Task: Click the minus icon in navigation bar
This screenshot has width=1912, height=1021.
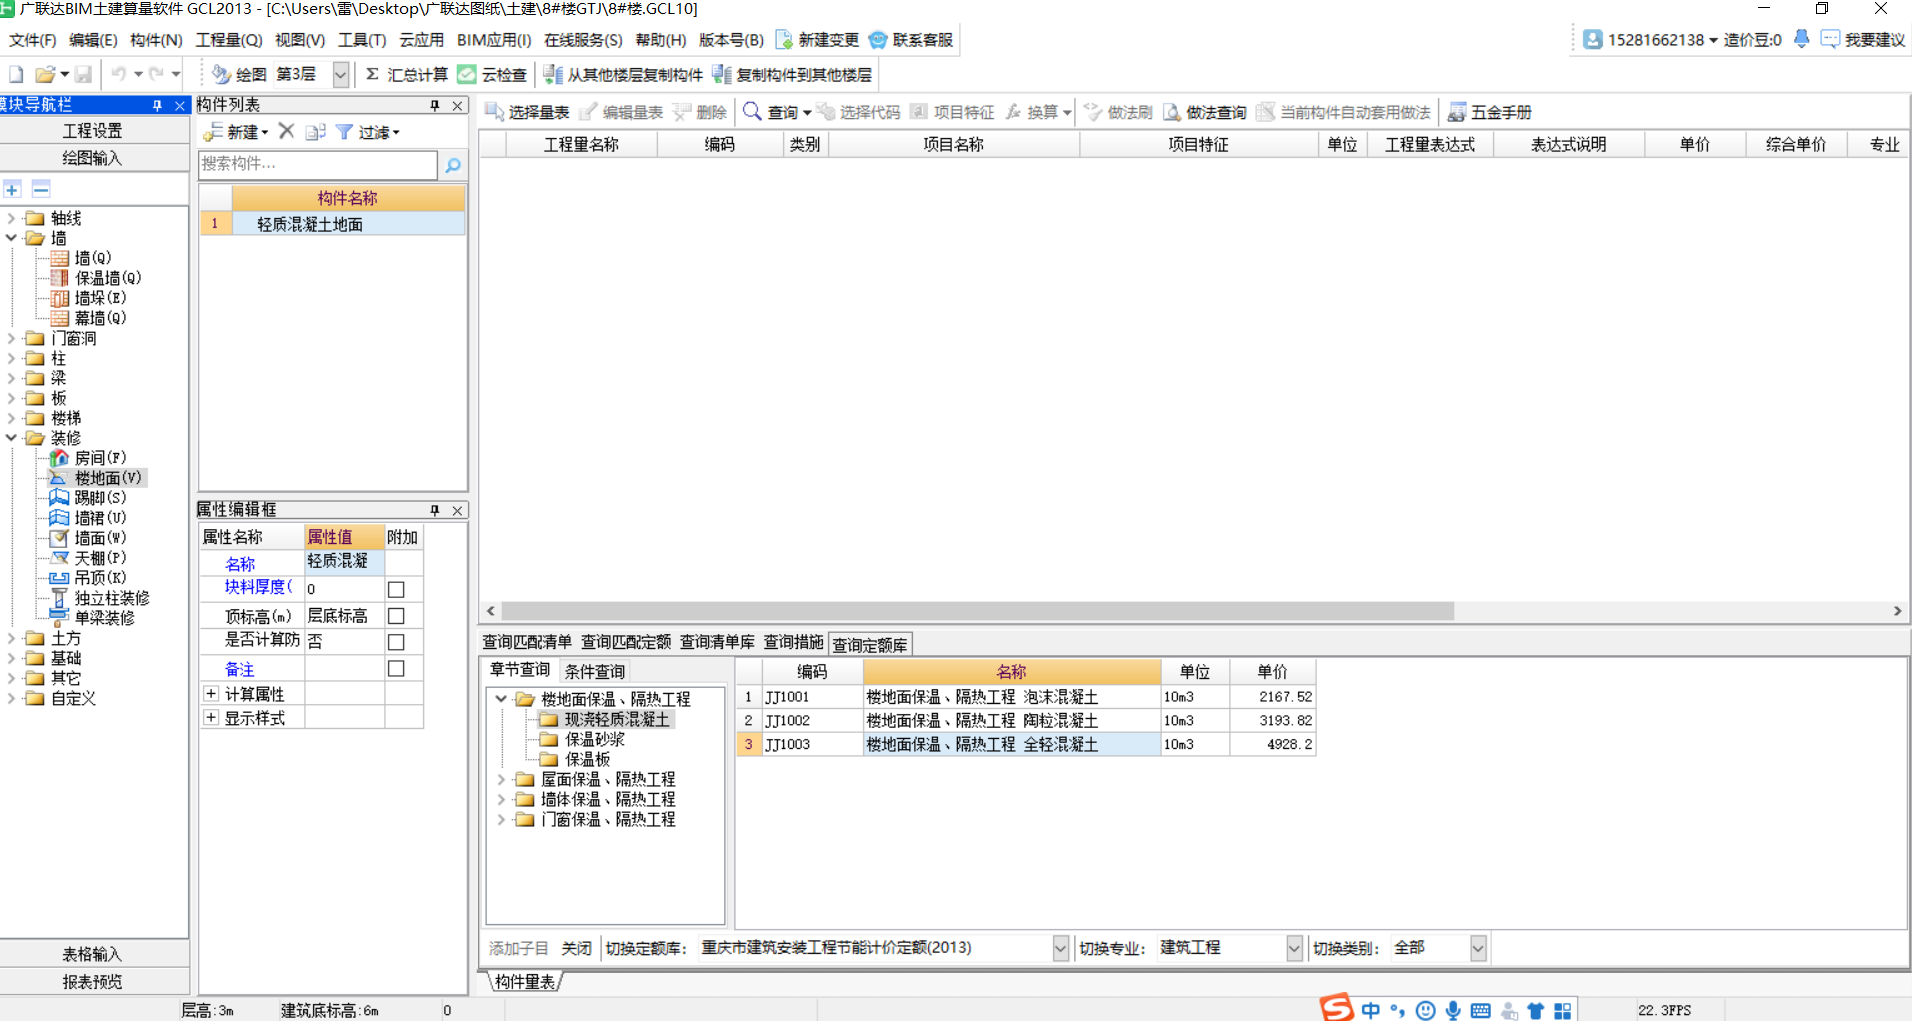Action: pyautogui.click(x=41, y=189)
